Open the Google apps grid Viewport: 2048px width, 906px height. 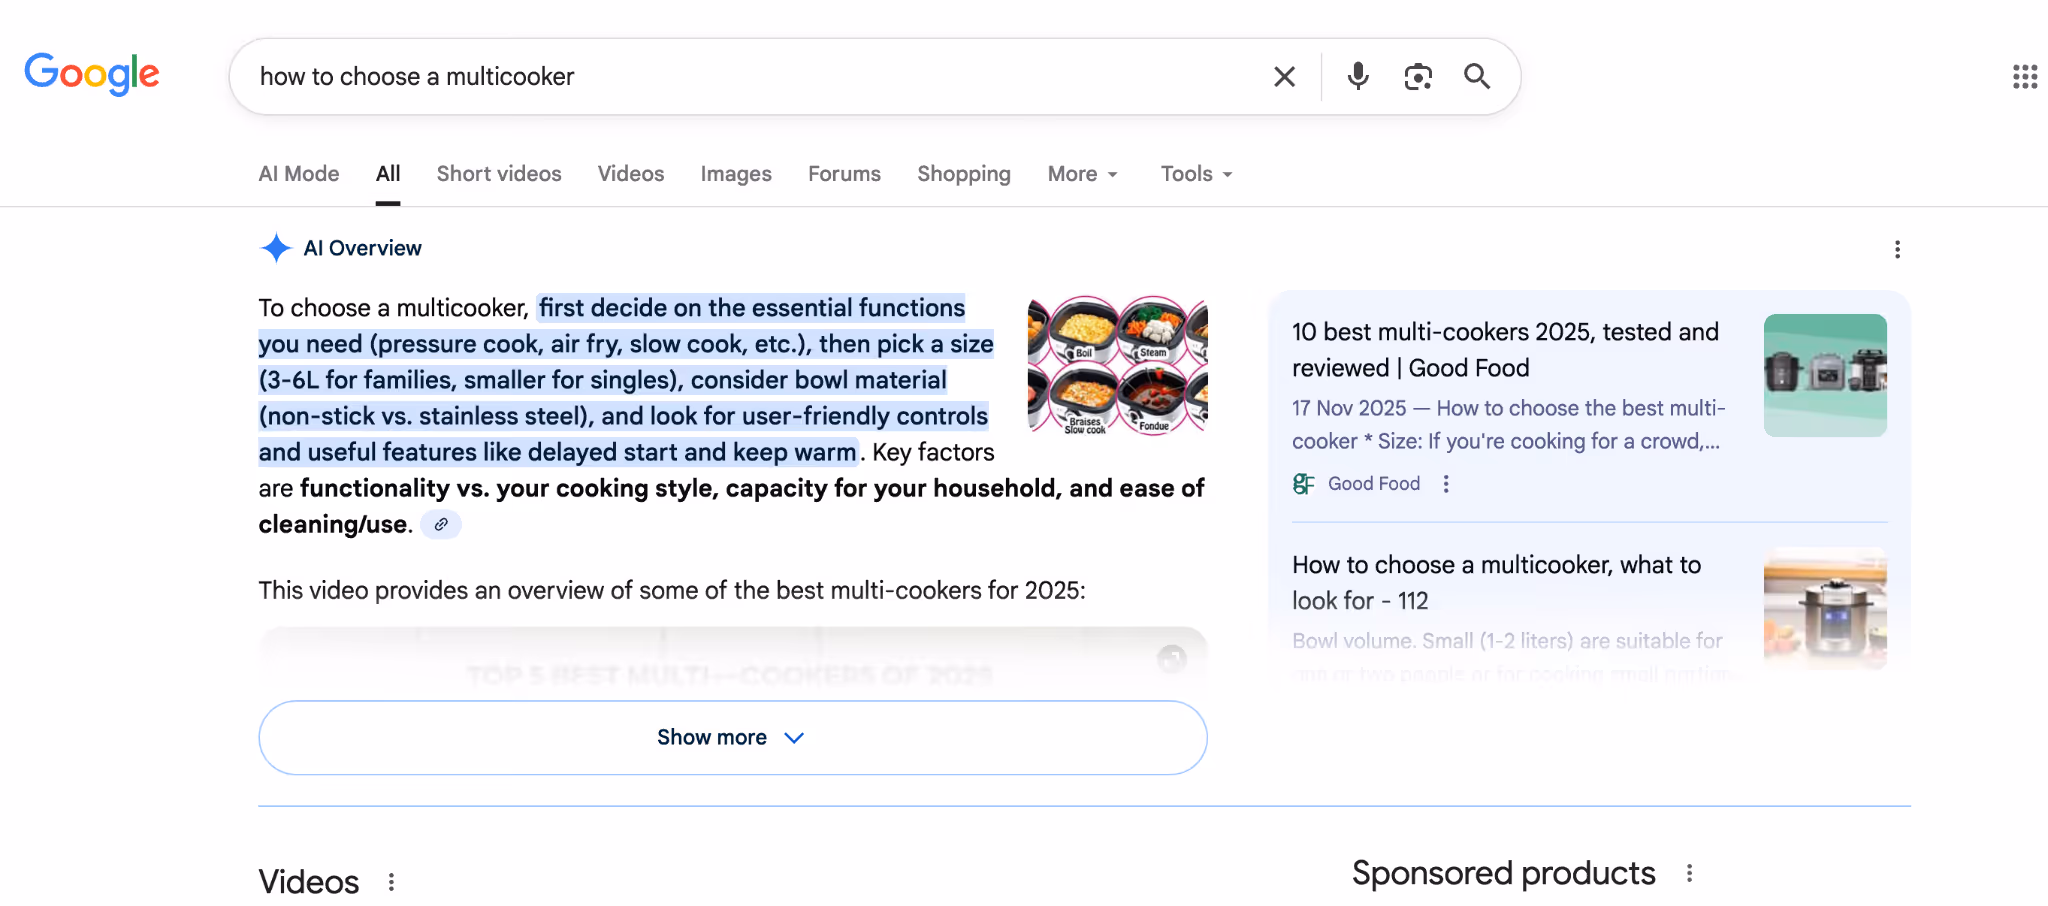(x=2025, y=76)
